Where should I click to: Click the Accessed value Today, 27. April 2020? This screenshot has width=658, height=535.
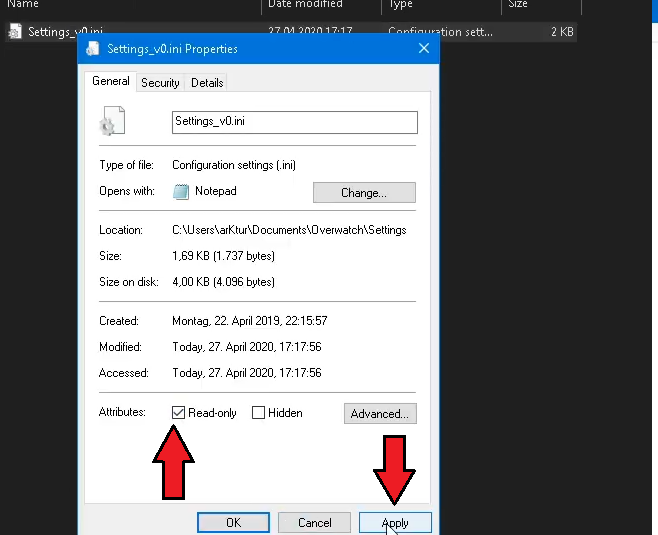(247, 373)
